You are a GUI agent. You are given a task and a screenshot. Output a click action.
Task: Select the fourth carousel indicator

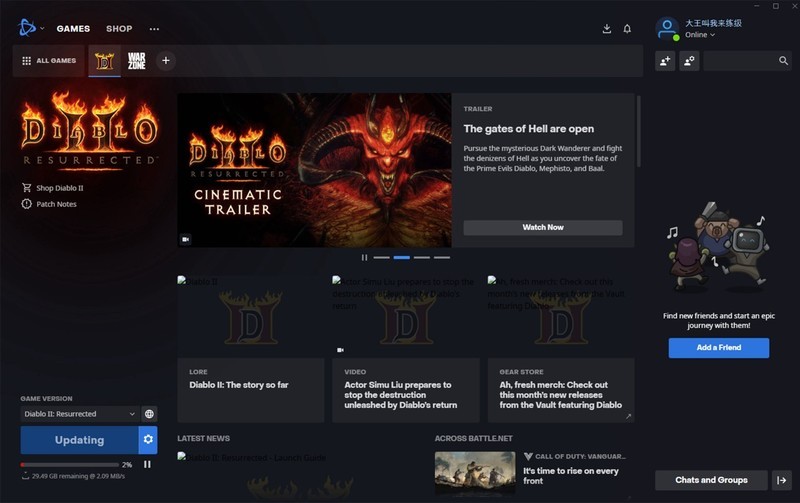(x=442, y=258)
